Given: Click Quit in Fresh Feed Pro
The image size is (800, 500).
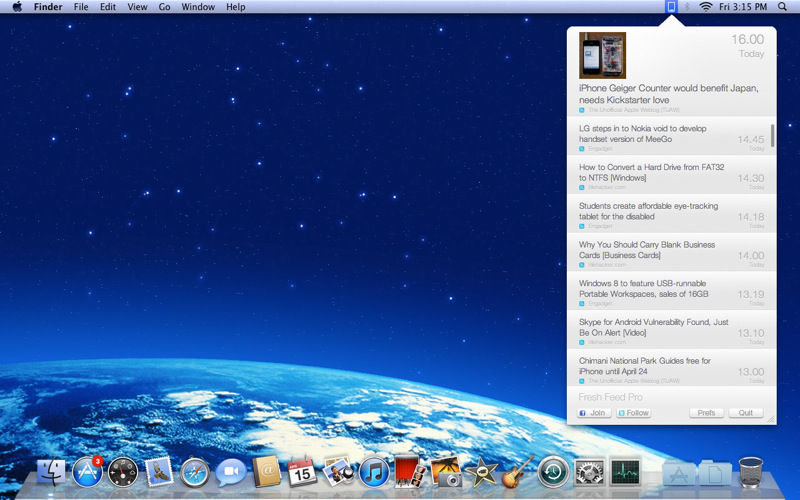Looking at the screenshot, I should point(746,413).
